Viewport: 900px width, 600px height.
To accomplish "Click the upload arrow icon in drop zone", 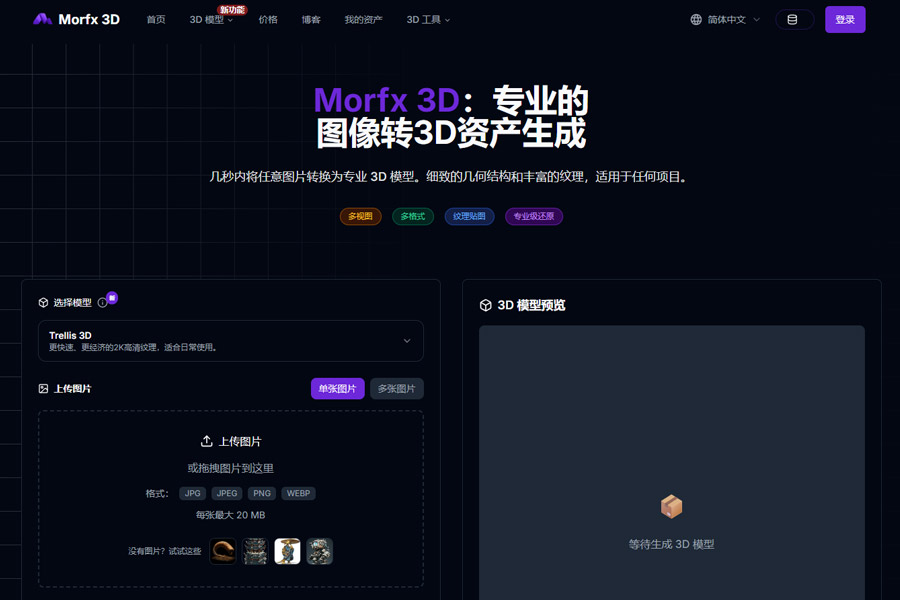I will pos(206,441).
